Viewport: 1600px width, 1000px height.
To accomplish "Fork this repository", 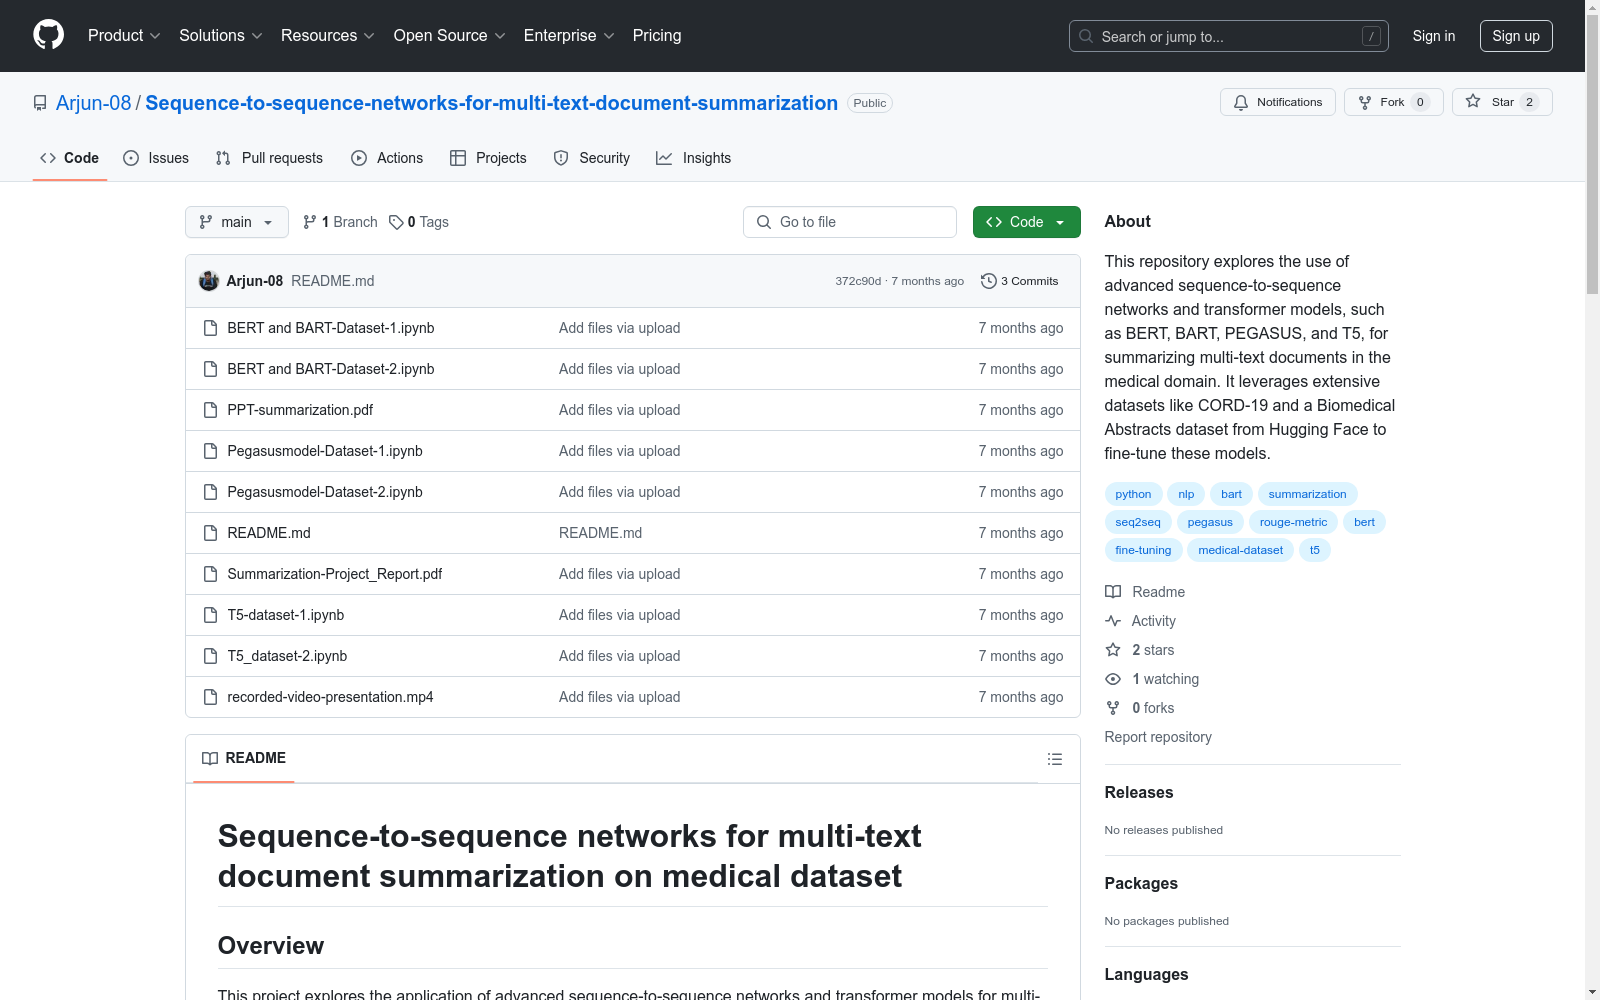I will point(1393,102).
